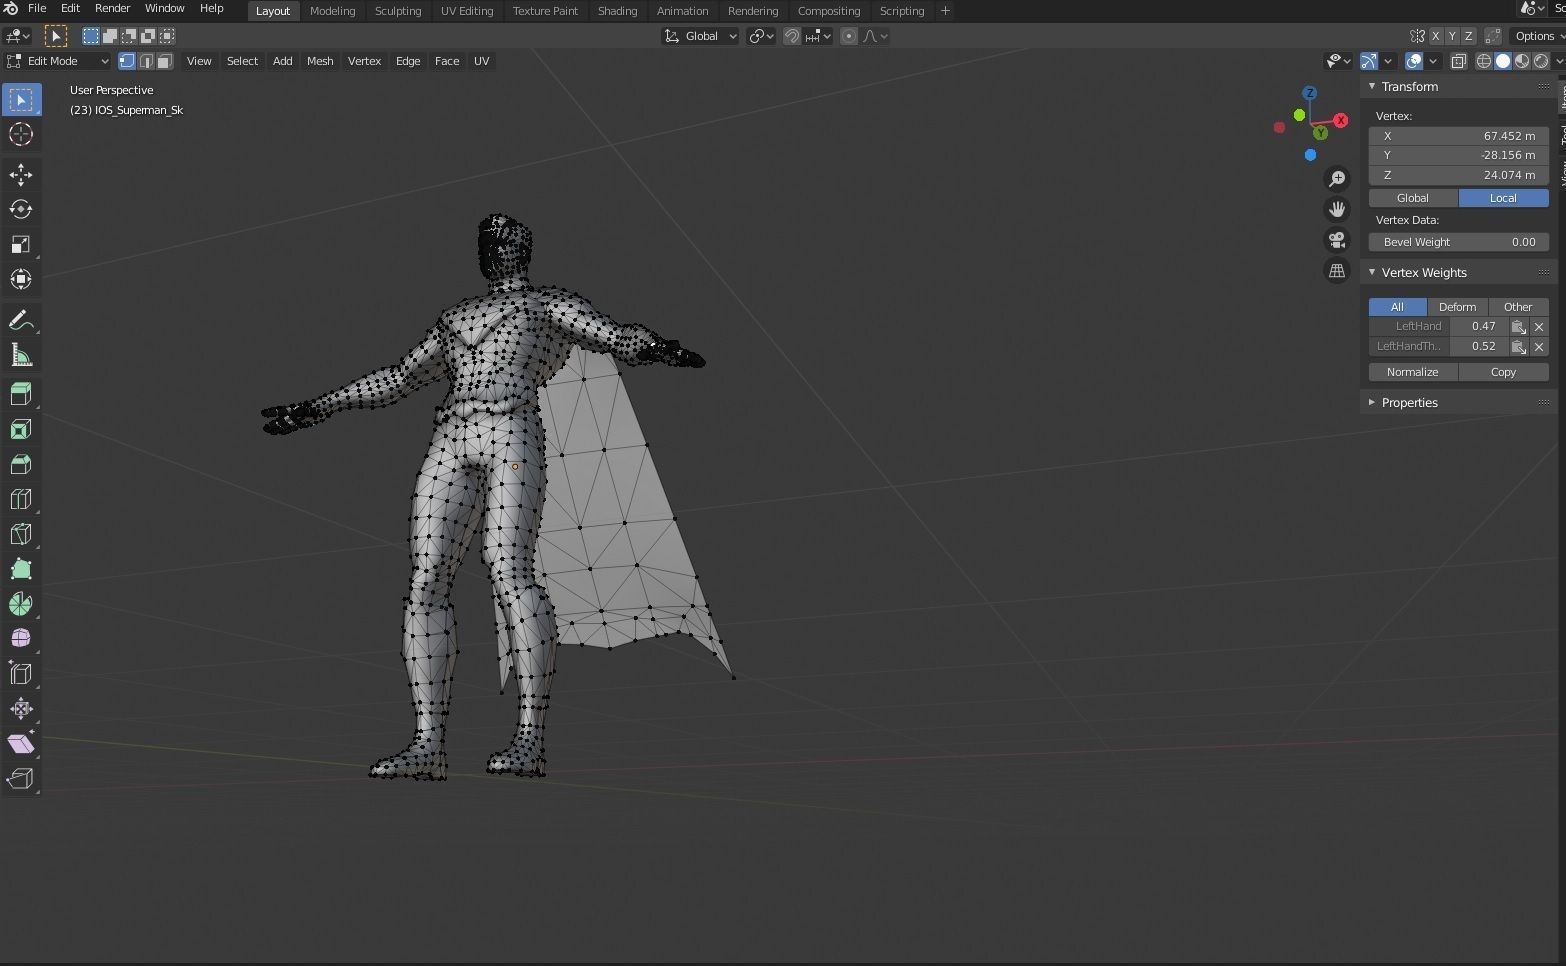Enable face select mode
The width and height of the screenshot is (1566, 966).
click(165, 61)
